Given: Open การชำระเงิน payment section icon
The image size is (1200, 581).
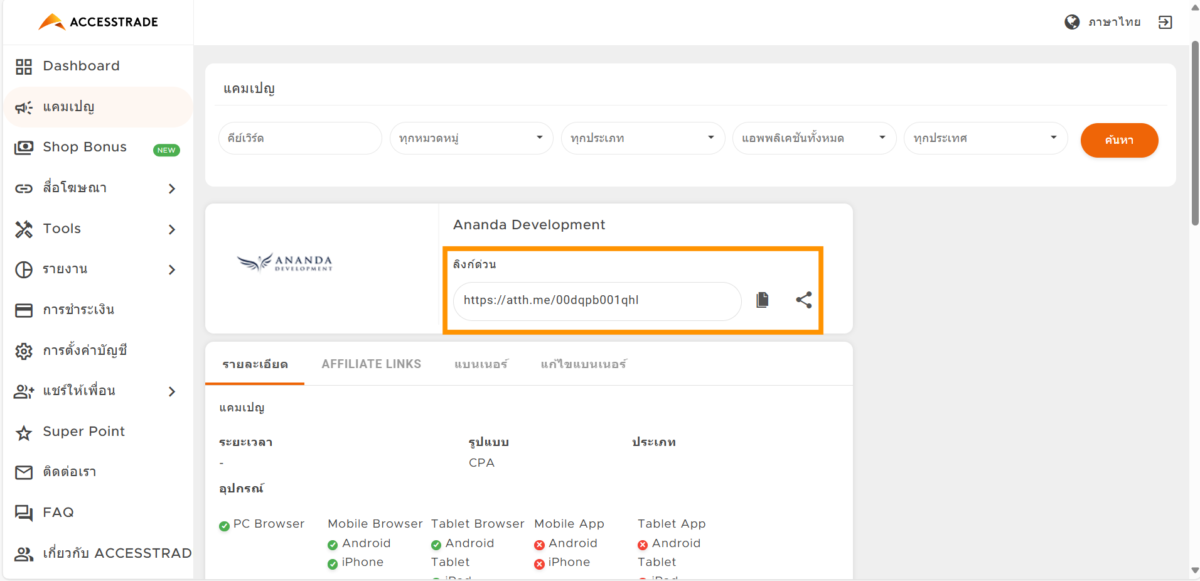Looking at the screenshot, I should [x=24, y=309].
